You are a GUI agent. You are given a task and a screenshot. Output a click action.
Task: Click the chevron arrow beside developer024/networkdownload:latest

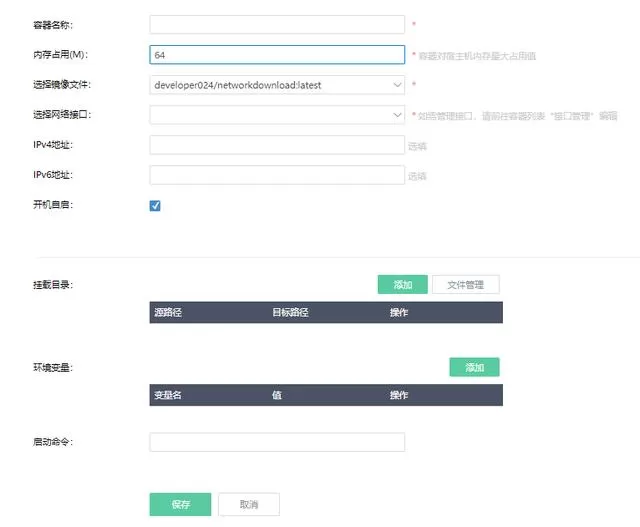397,85
